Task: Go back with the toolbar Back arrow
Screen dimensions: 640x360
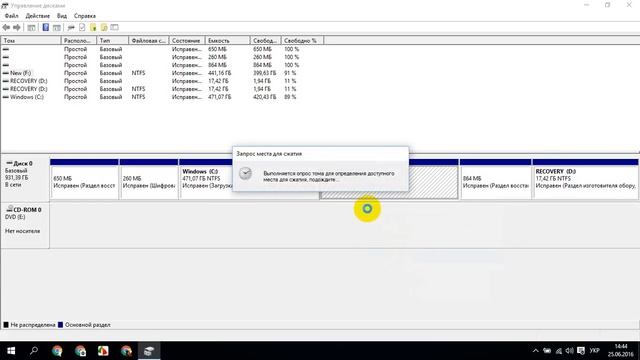Action: click(x=6, y=27)
